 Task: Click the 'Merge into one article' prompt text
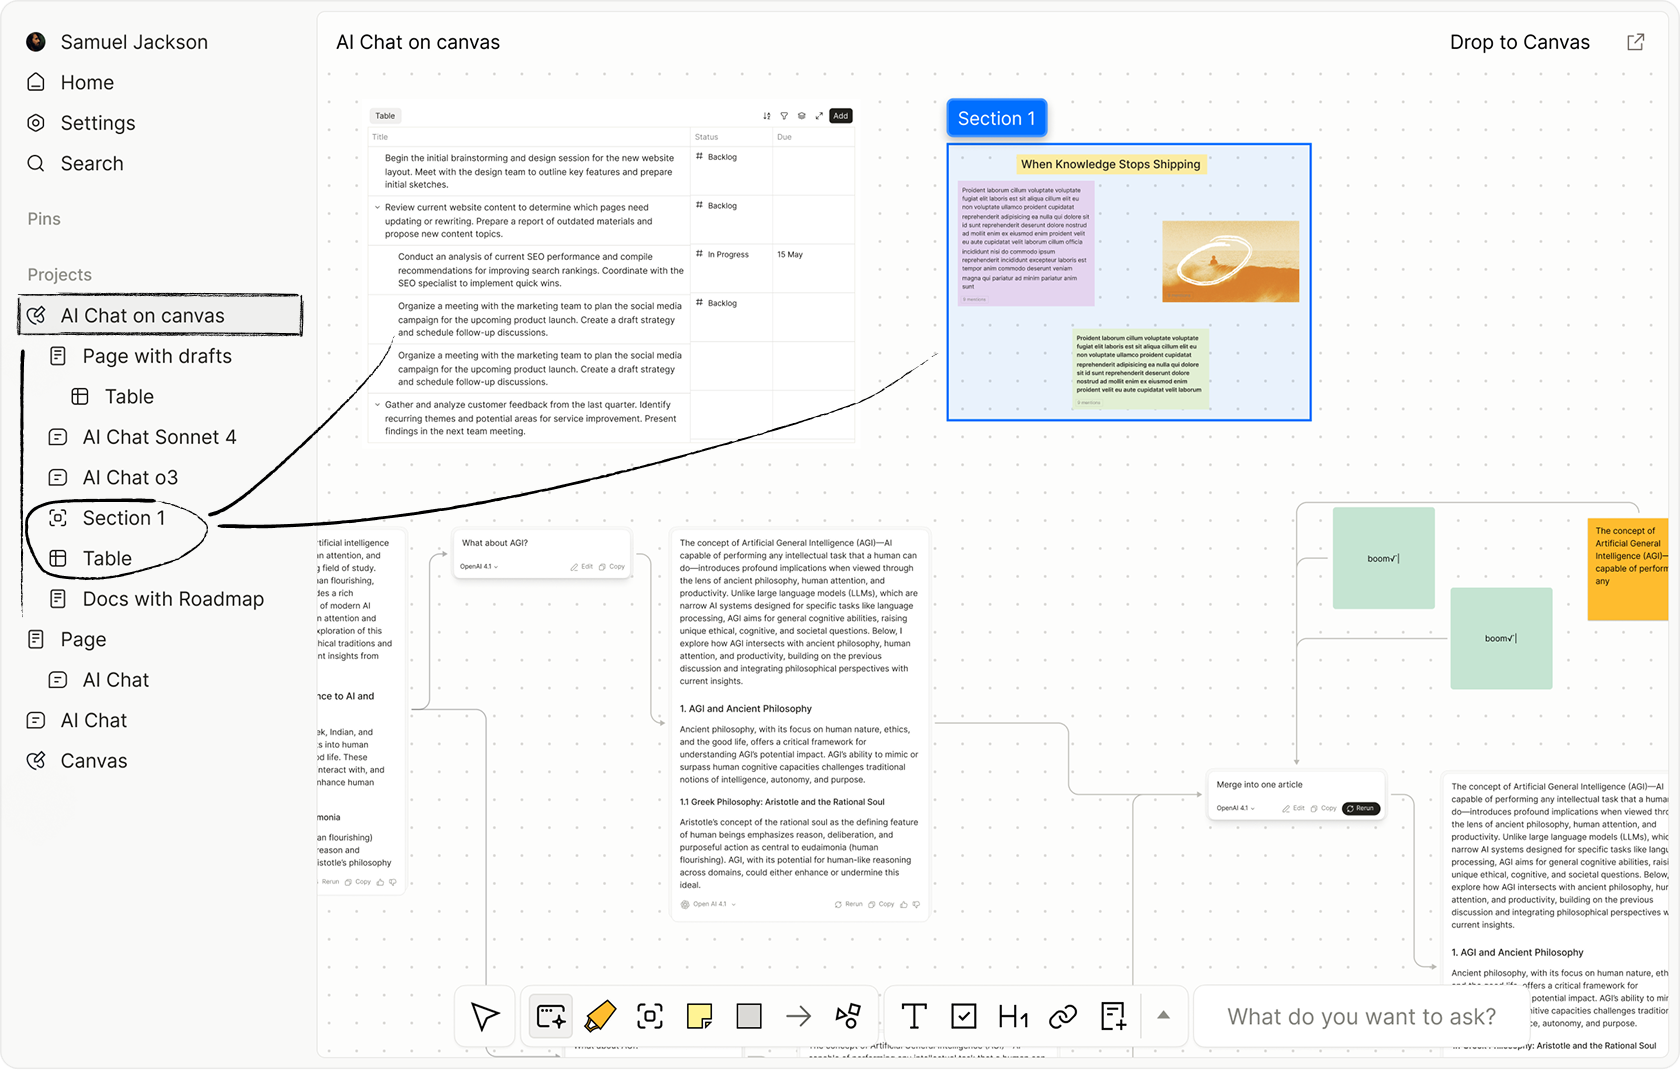click(1259, 785)
